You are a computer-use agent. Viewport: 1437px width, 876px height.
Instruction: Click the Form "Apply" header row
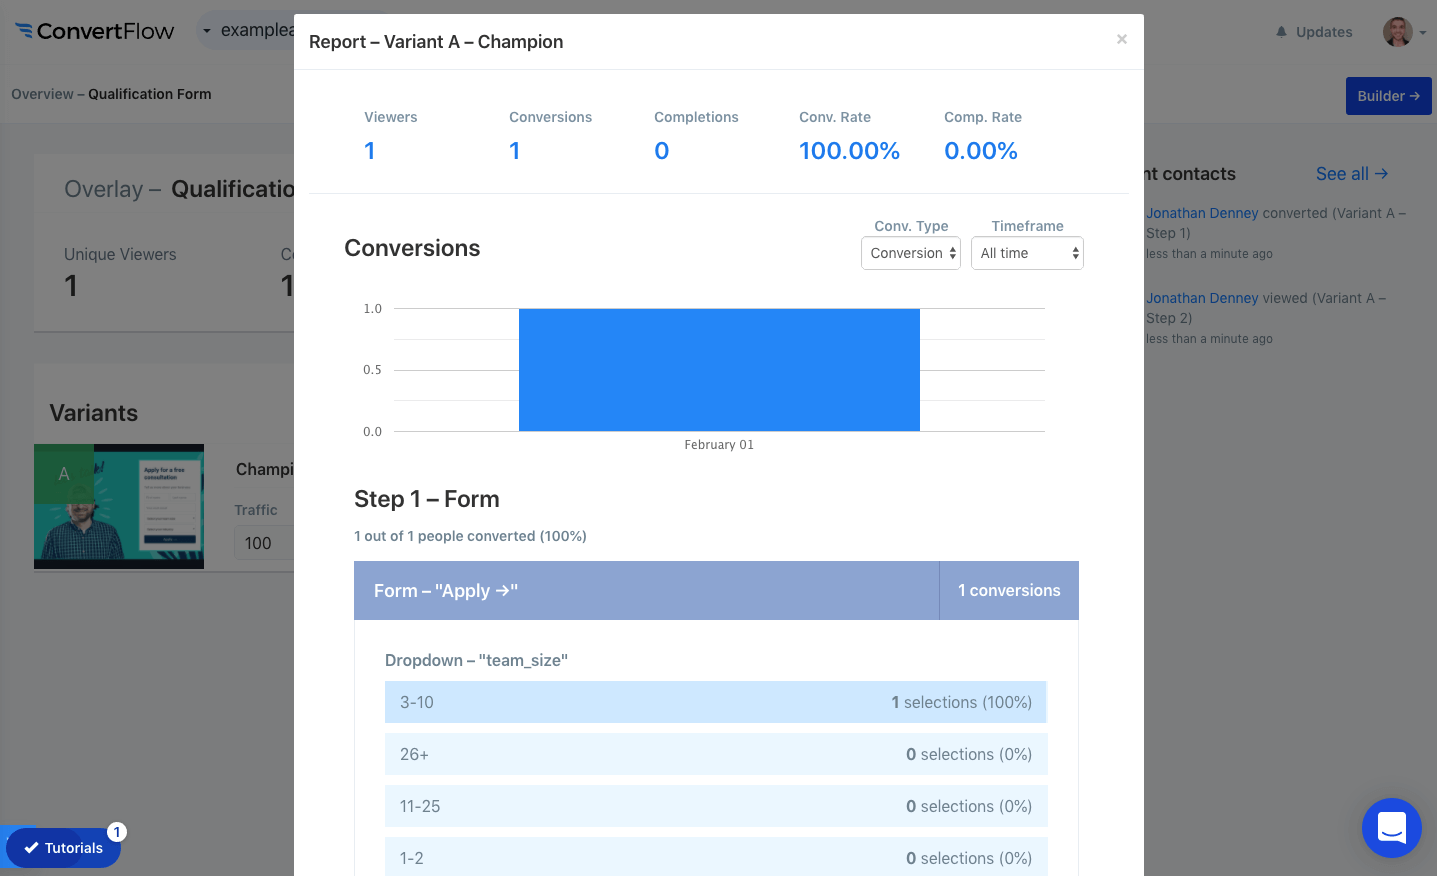click(x=716, y=590)
